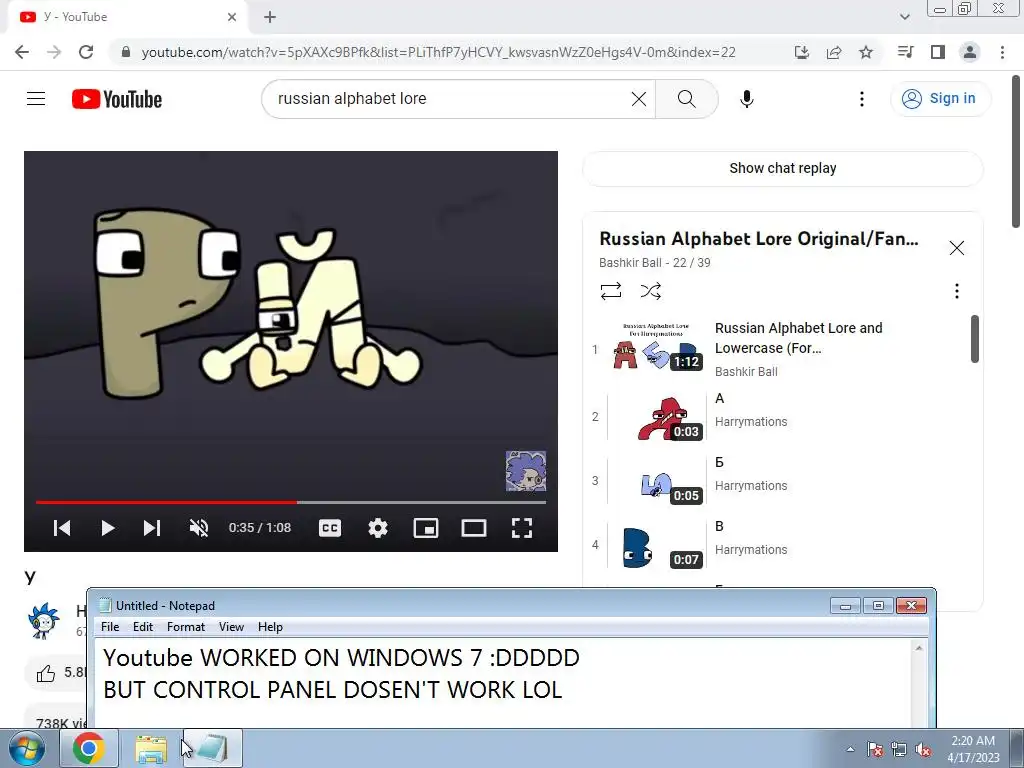Unmute the video player
This screenshot has width=1024, height=768.
click(x=199, y=528)
